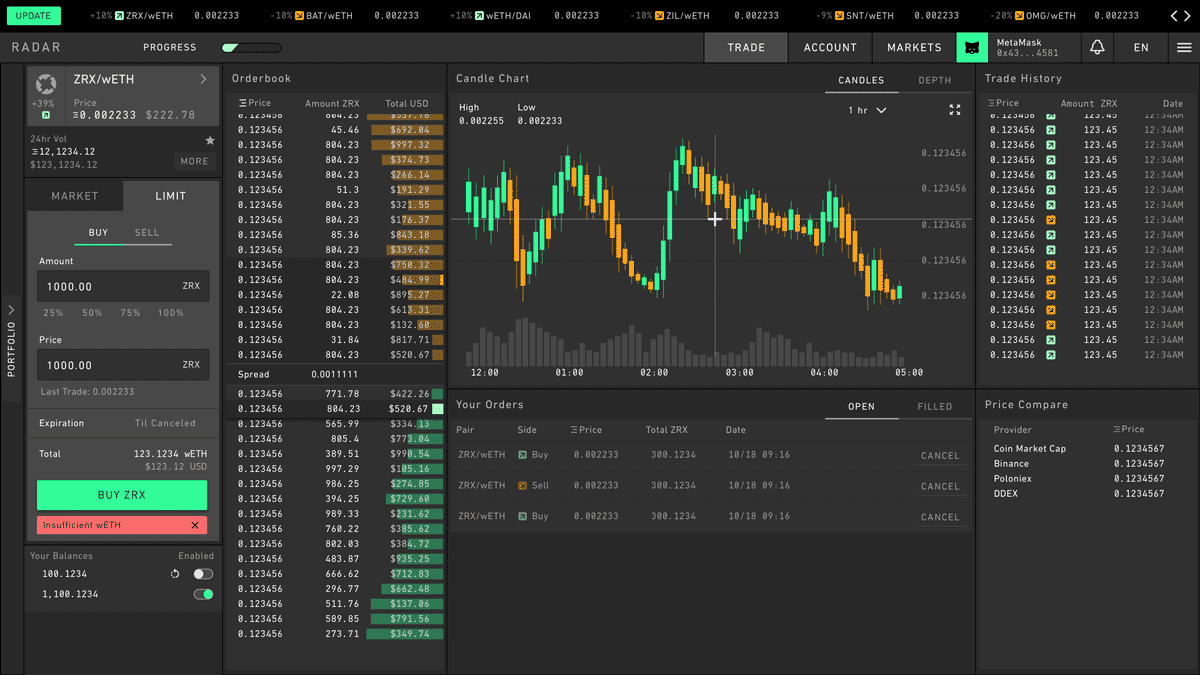The width and height of the screenshot is (1200, 675).
Task: Open the MARKETS tab
Action: [914, 47]
